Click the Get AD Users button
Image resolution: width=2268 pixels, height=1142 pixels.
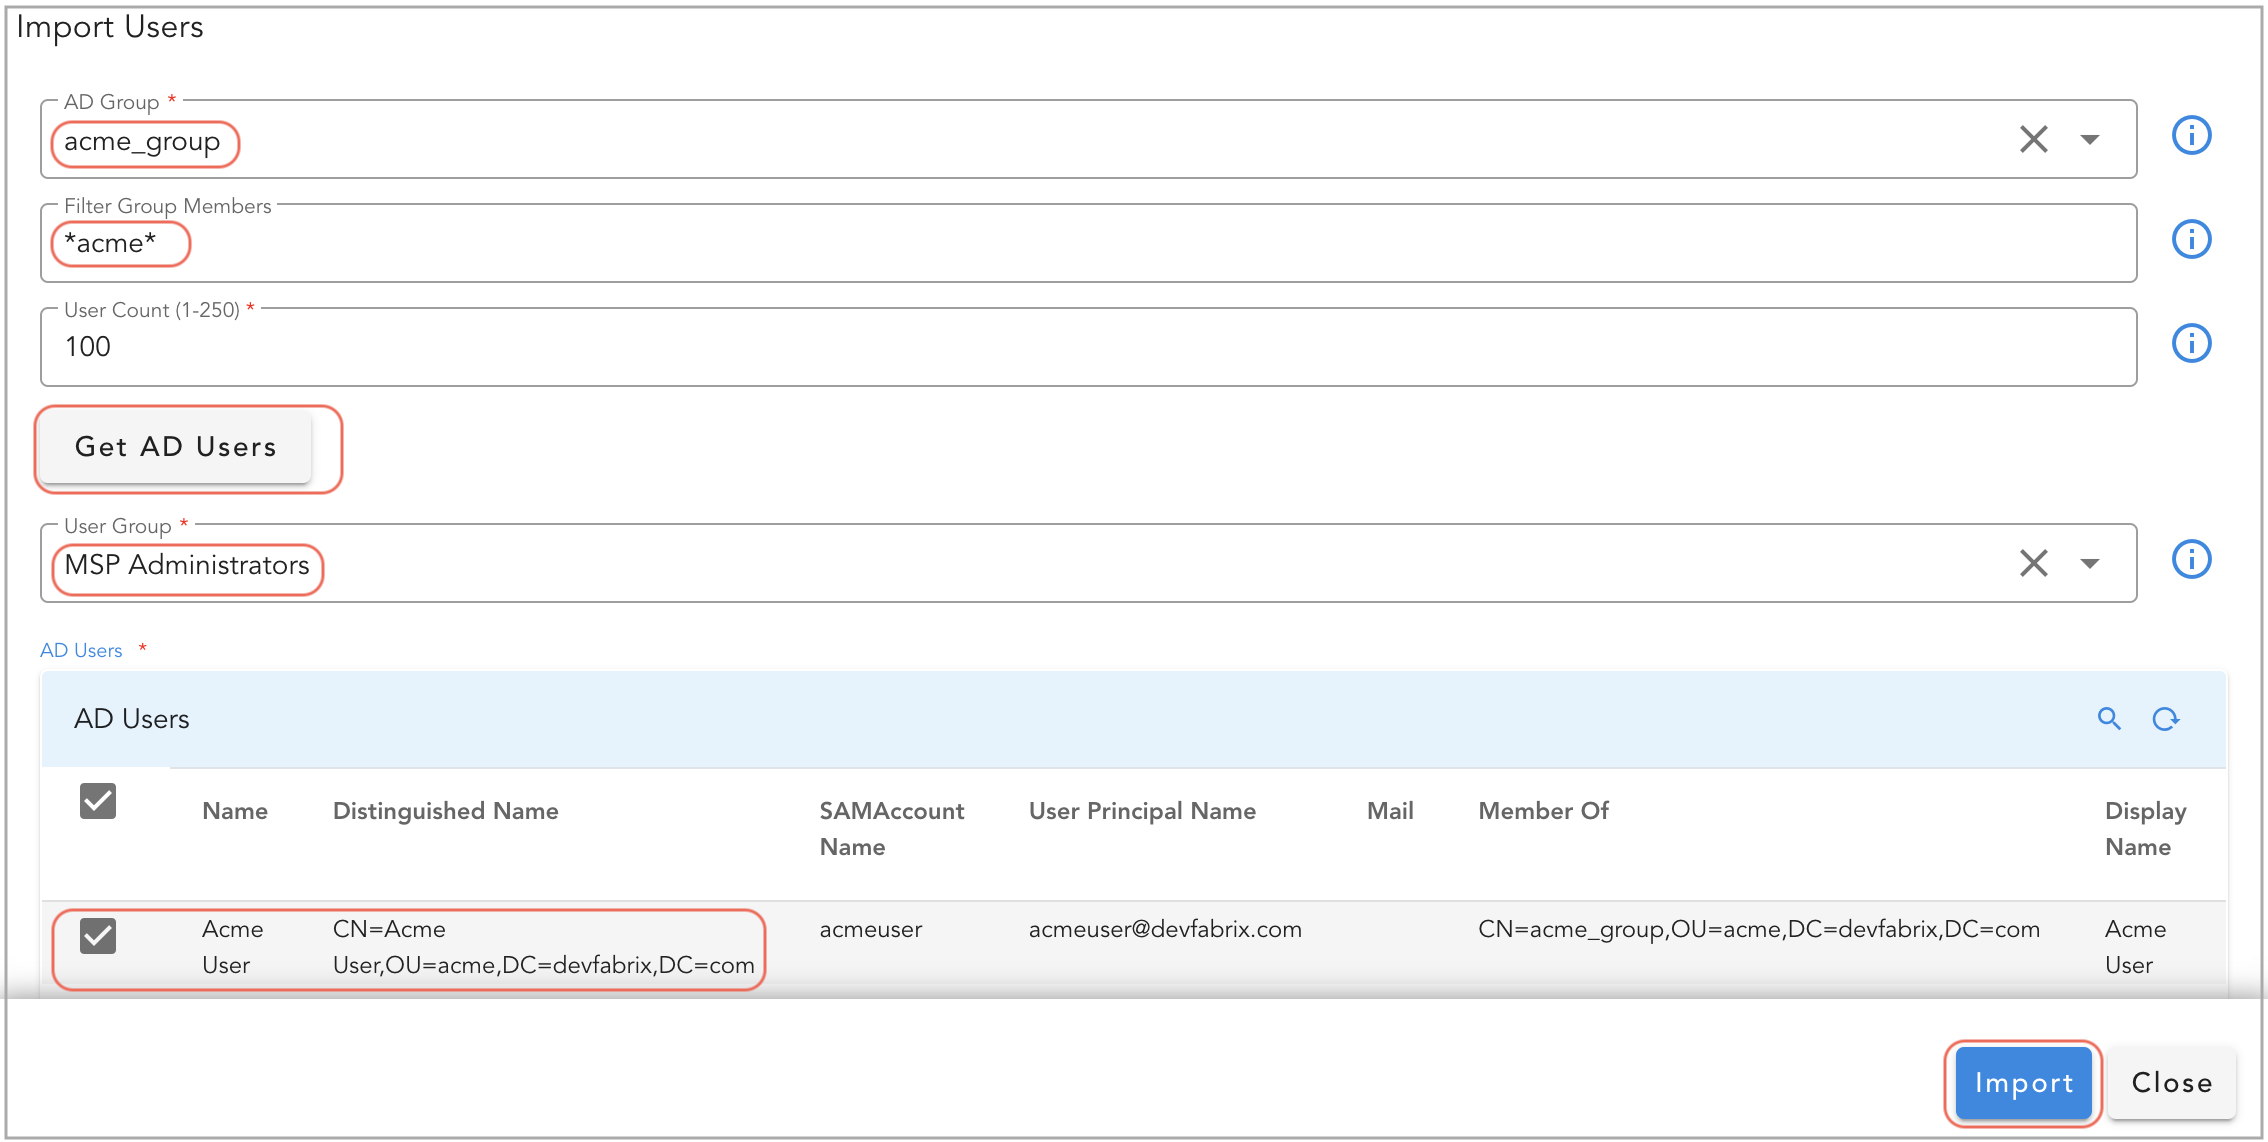click(x=177, y=447)
